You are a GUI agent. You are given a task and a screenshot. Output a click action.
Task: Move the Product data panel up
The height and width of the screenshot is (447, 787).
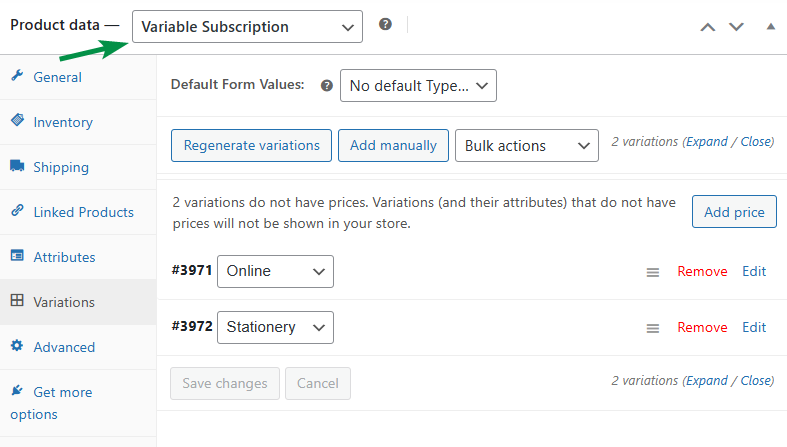(708, 27)
